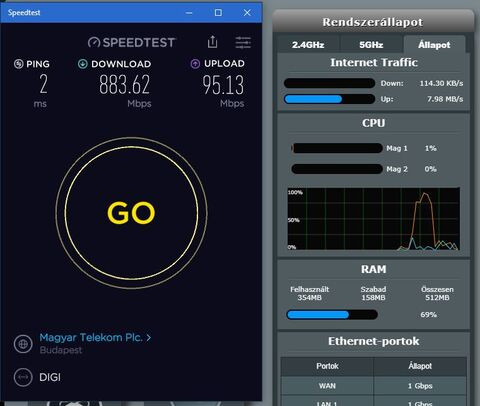Image resolution: width=480 pixels, height=406 pixels.
Task: Minimize the Speedtest window
Action: pyautogui.click(x=189, y=13)
